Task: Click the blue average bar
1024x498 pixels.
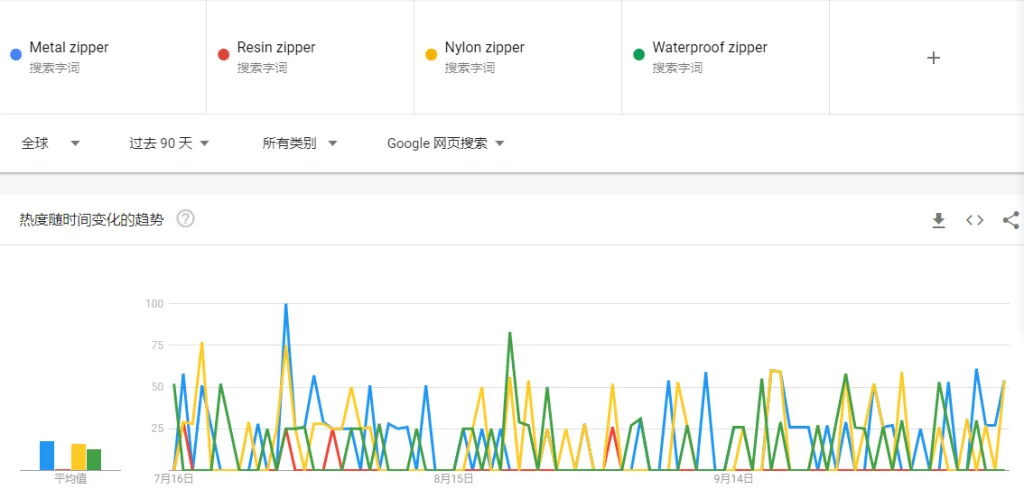Action: tap(47, 455)
